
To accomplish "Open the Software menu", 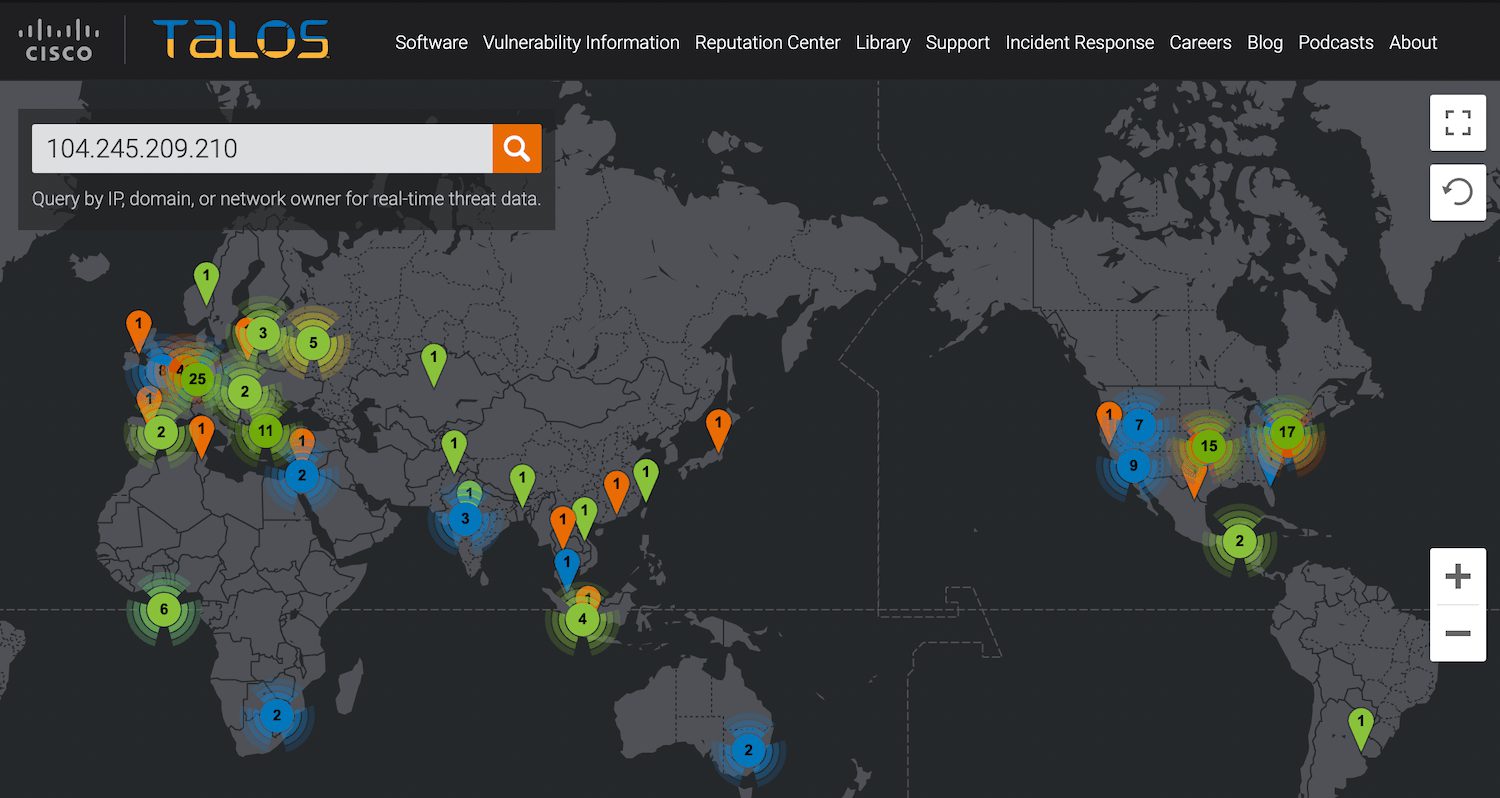I will (431, 42).
